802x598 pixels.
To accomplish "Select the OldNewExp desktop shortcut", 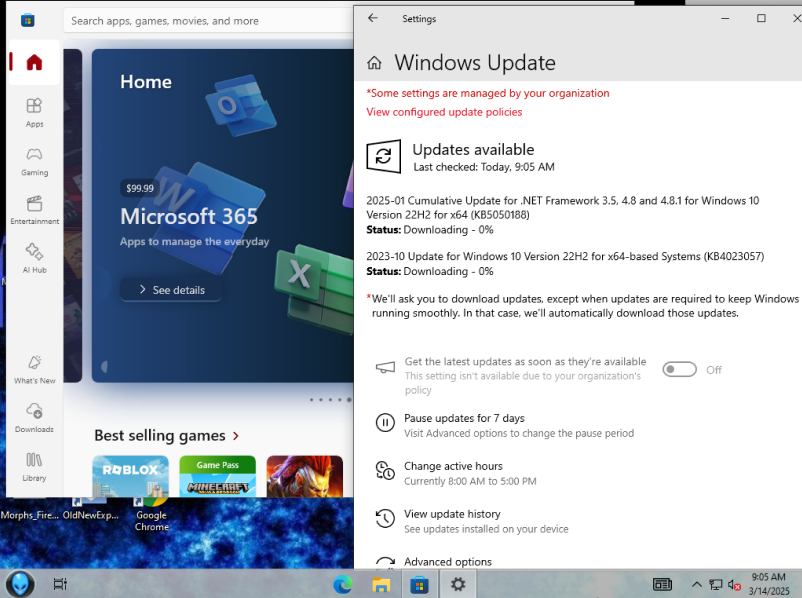I will [x=91, y=510].
